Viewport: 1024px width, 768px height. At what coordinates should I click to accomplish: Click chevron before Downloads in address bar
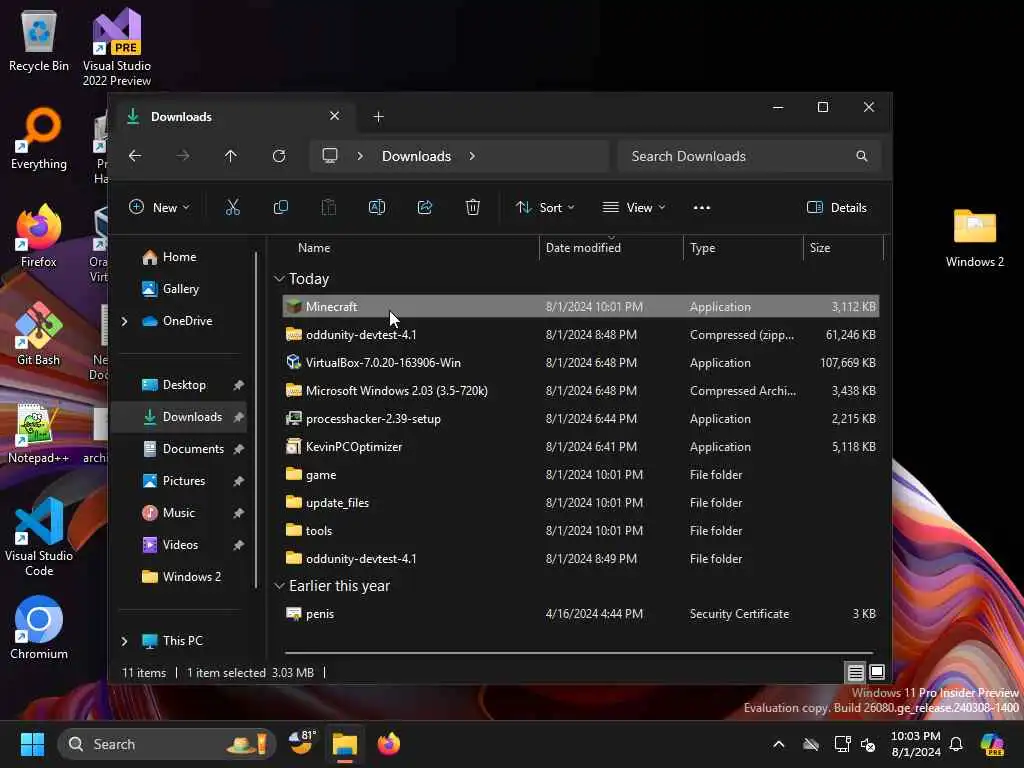(x=360, y=156)
